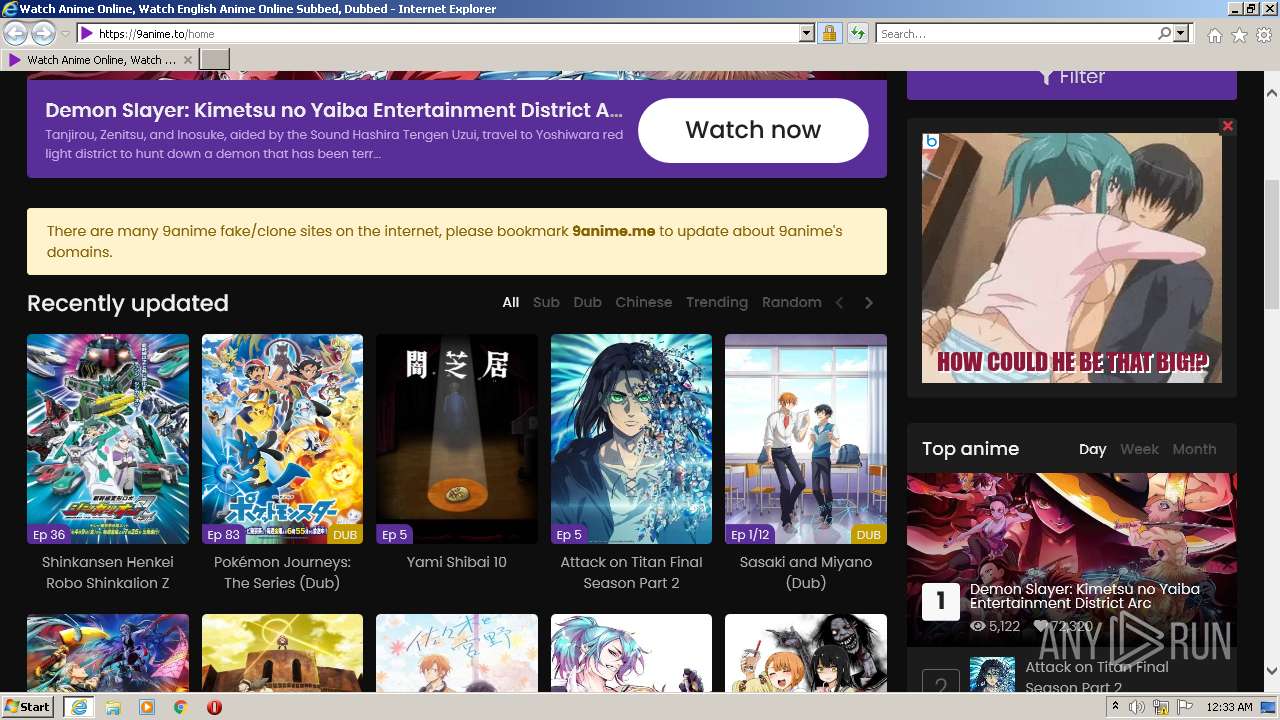Click the network tray icon

pyautogui.click(x=1162, y=707)
